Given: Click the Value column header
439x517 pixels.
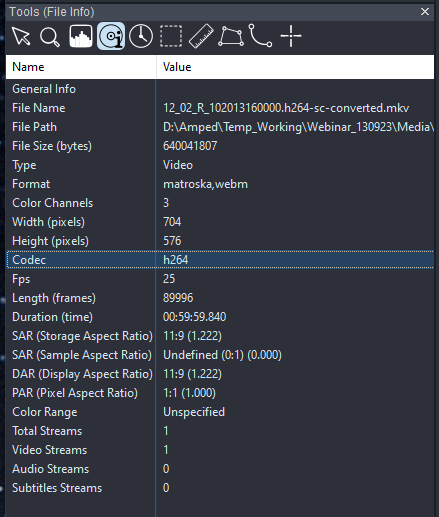Looking at the screenshot, I should 295,67.
